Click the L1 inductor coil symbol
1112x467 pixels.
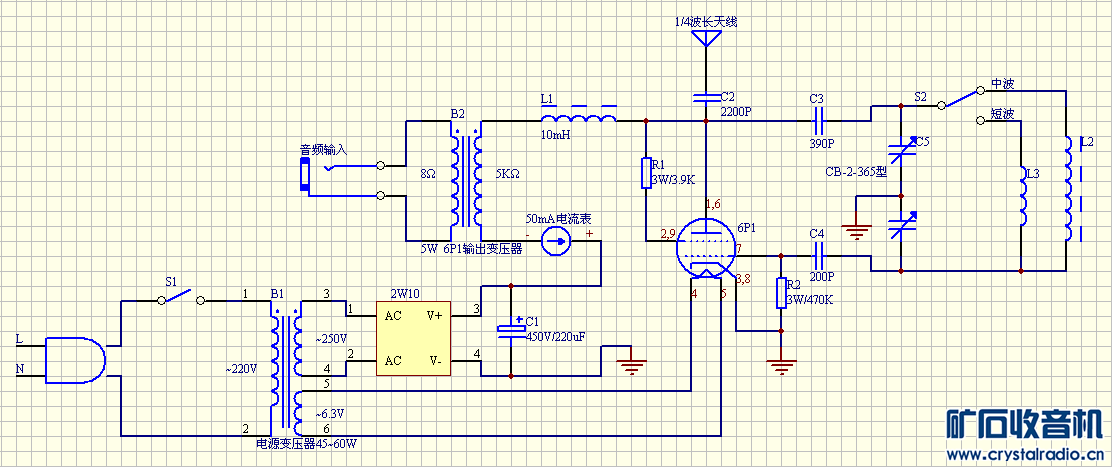578,116
